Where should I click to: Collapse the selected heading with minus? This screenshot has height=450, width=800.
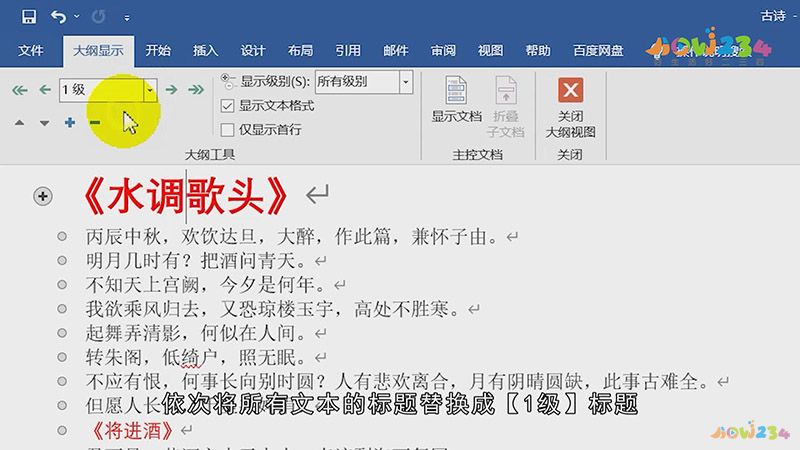pos(94,122)
